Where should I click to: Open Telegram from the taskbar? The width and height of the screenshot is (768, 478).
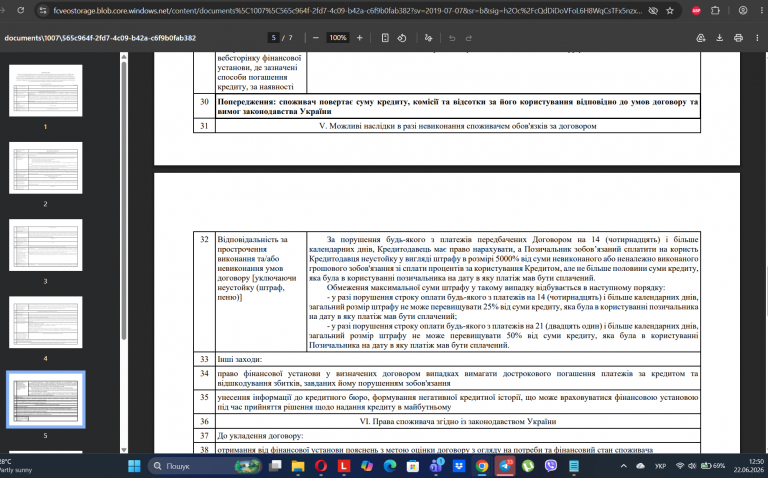505,466
